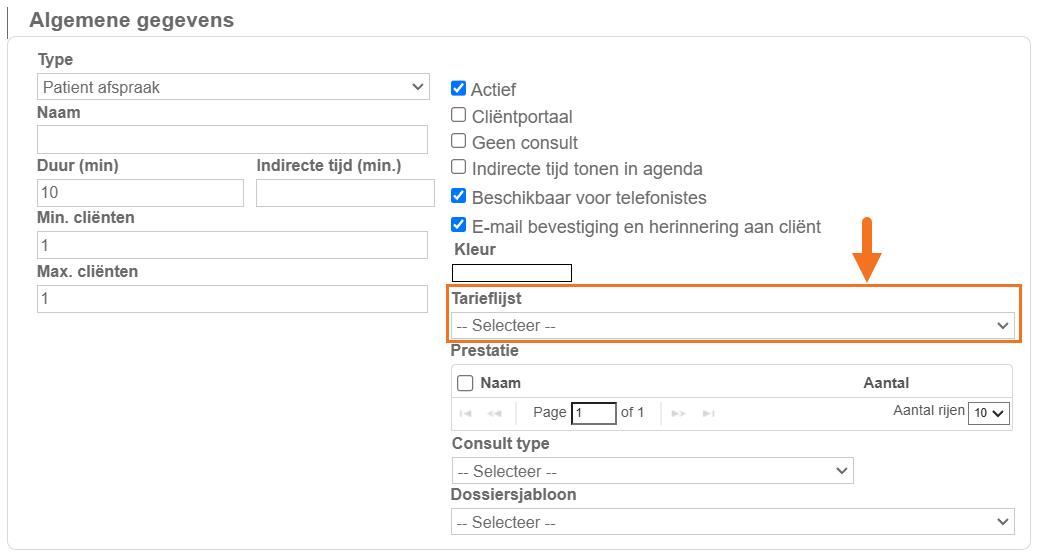This screenshot has height=556, width=1047.
Task: Click next page pagination icon
Action: [679, 413]
